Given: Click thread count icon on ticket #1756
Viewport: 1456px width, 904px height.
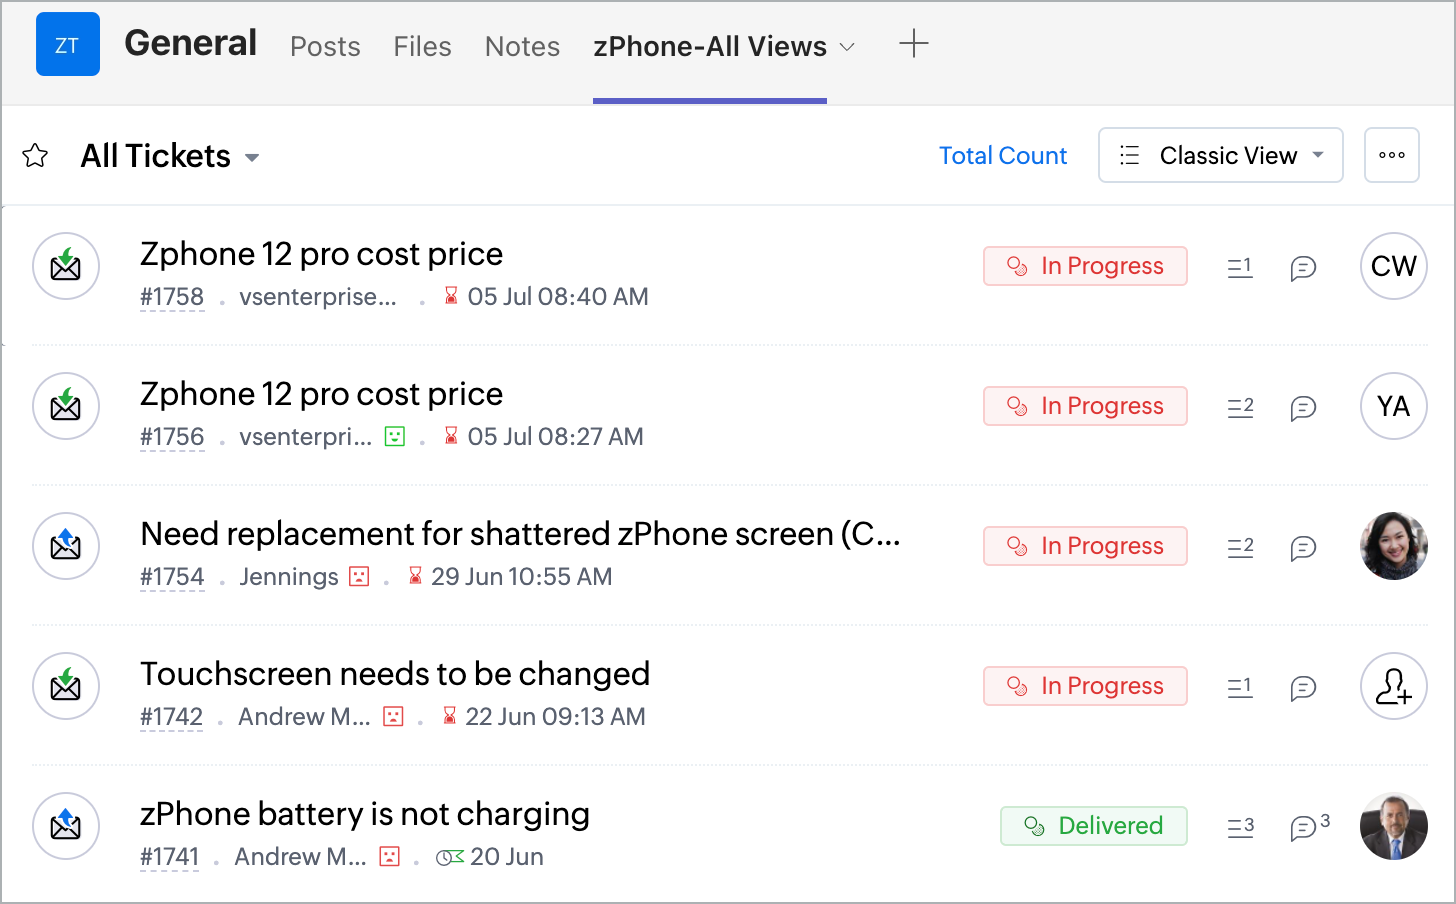Looking at the screenshot, I should 1240,407.
